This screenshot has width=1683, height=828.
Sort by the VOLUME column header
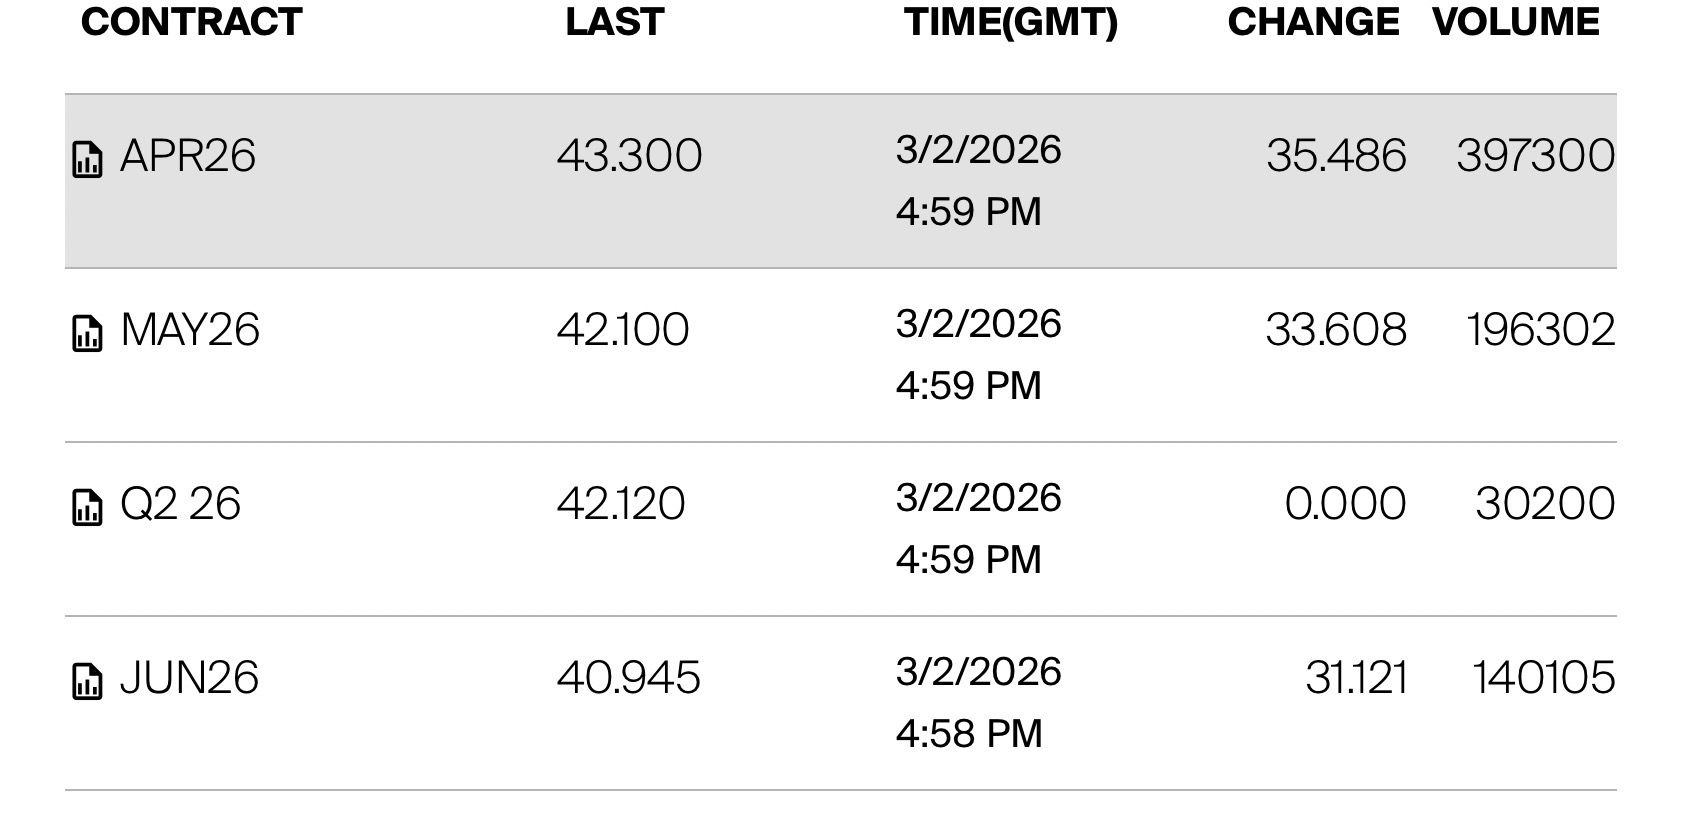tap(1515, 22)
